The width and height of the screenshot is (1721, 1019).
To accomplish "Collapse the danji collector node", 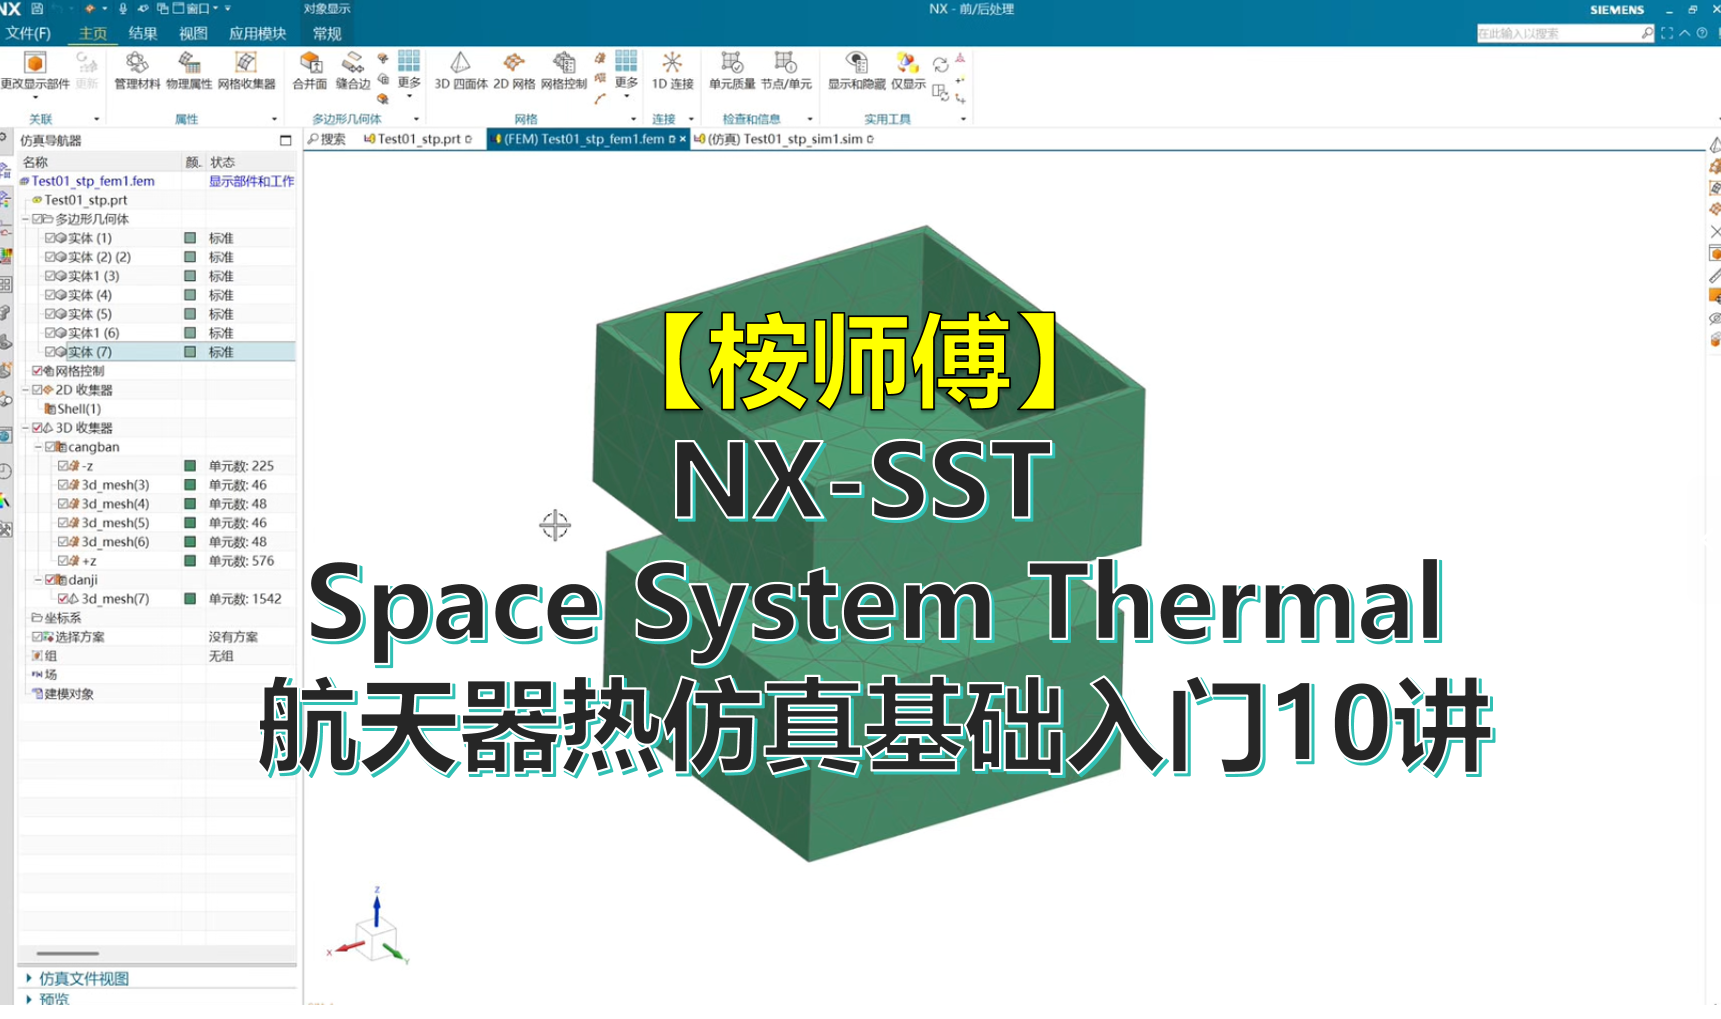I will pyautogui.click(x=38, y=580).
